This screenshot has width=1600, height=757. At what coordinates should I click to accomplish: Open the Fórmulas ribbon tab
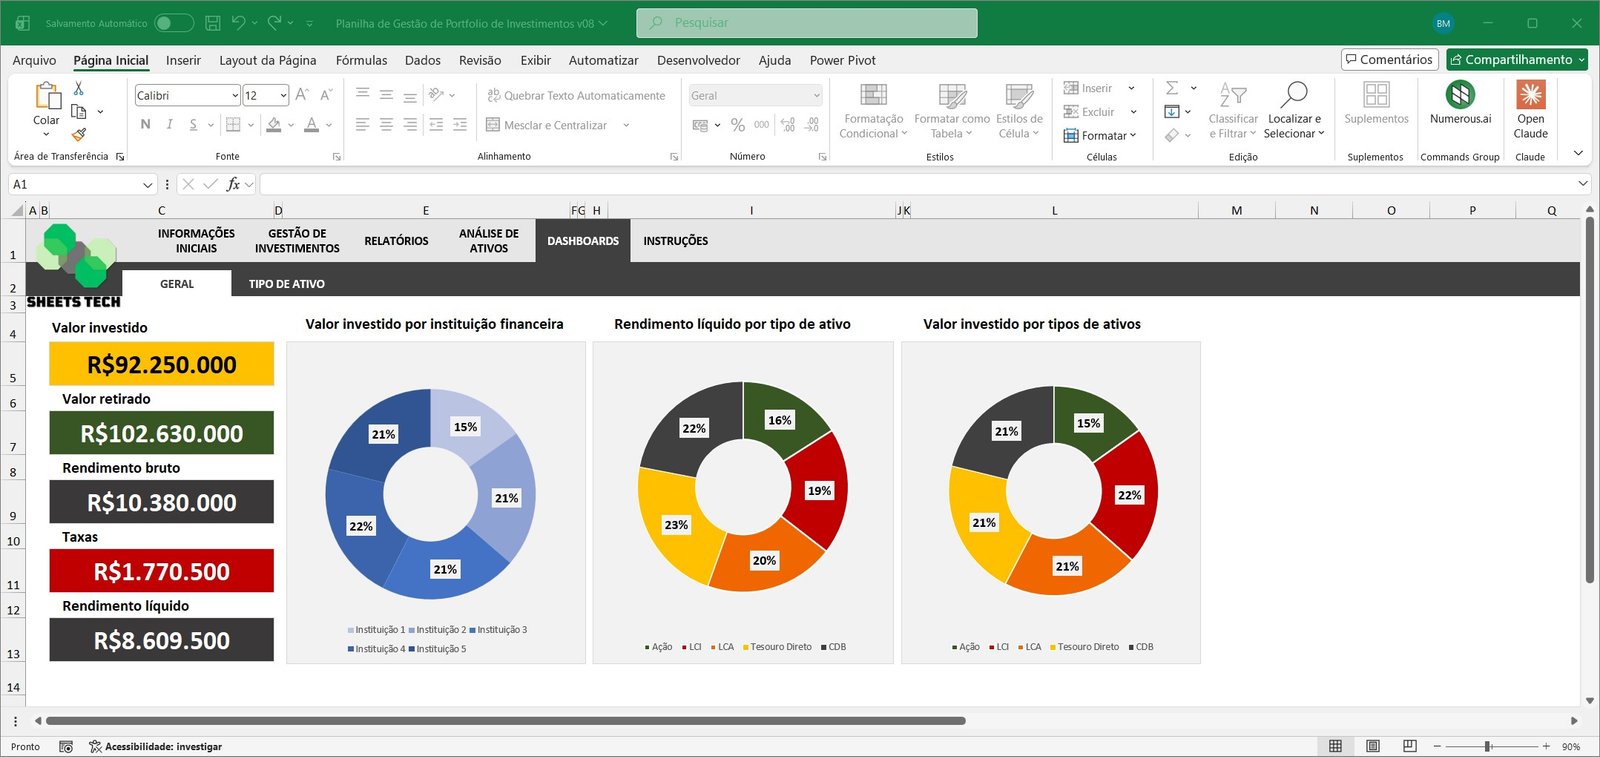click(361, 60)
